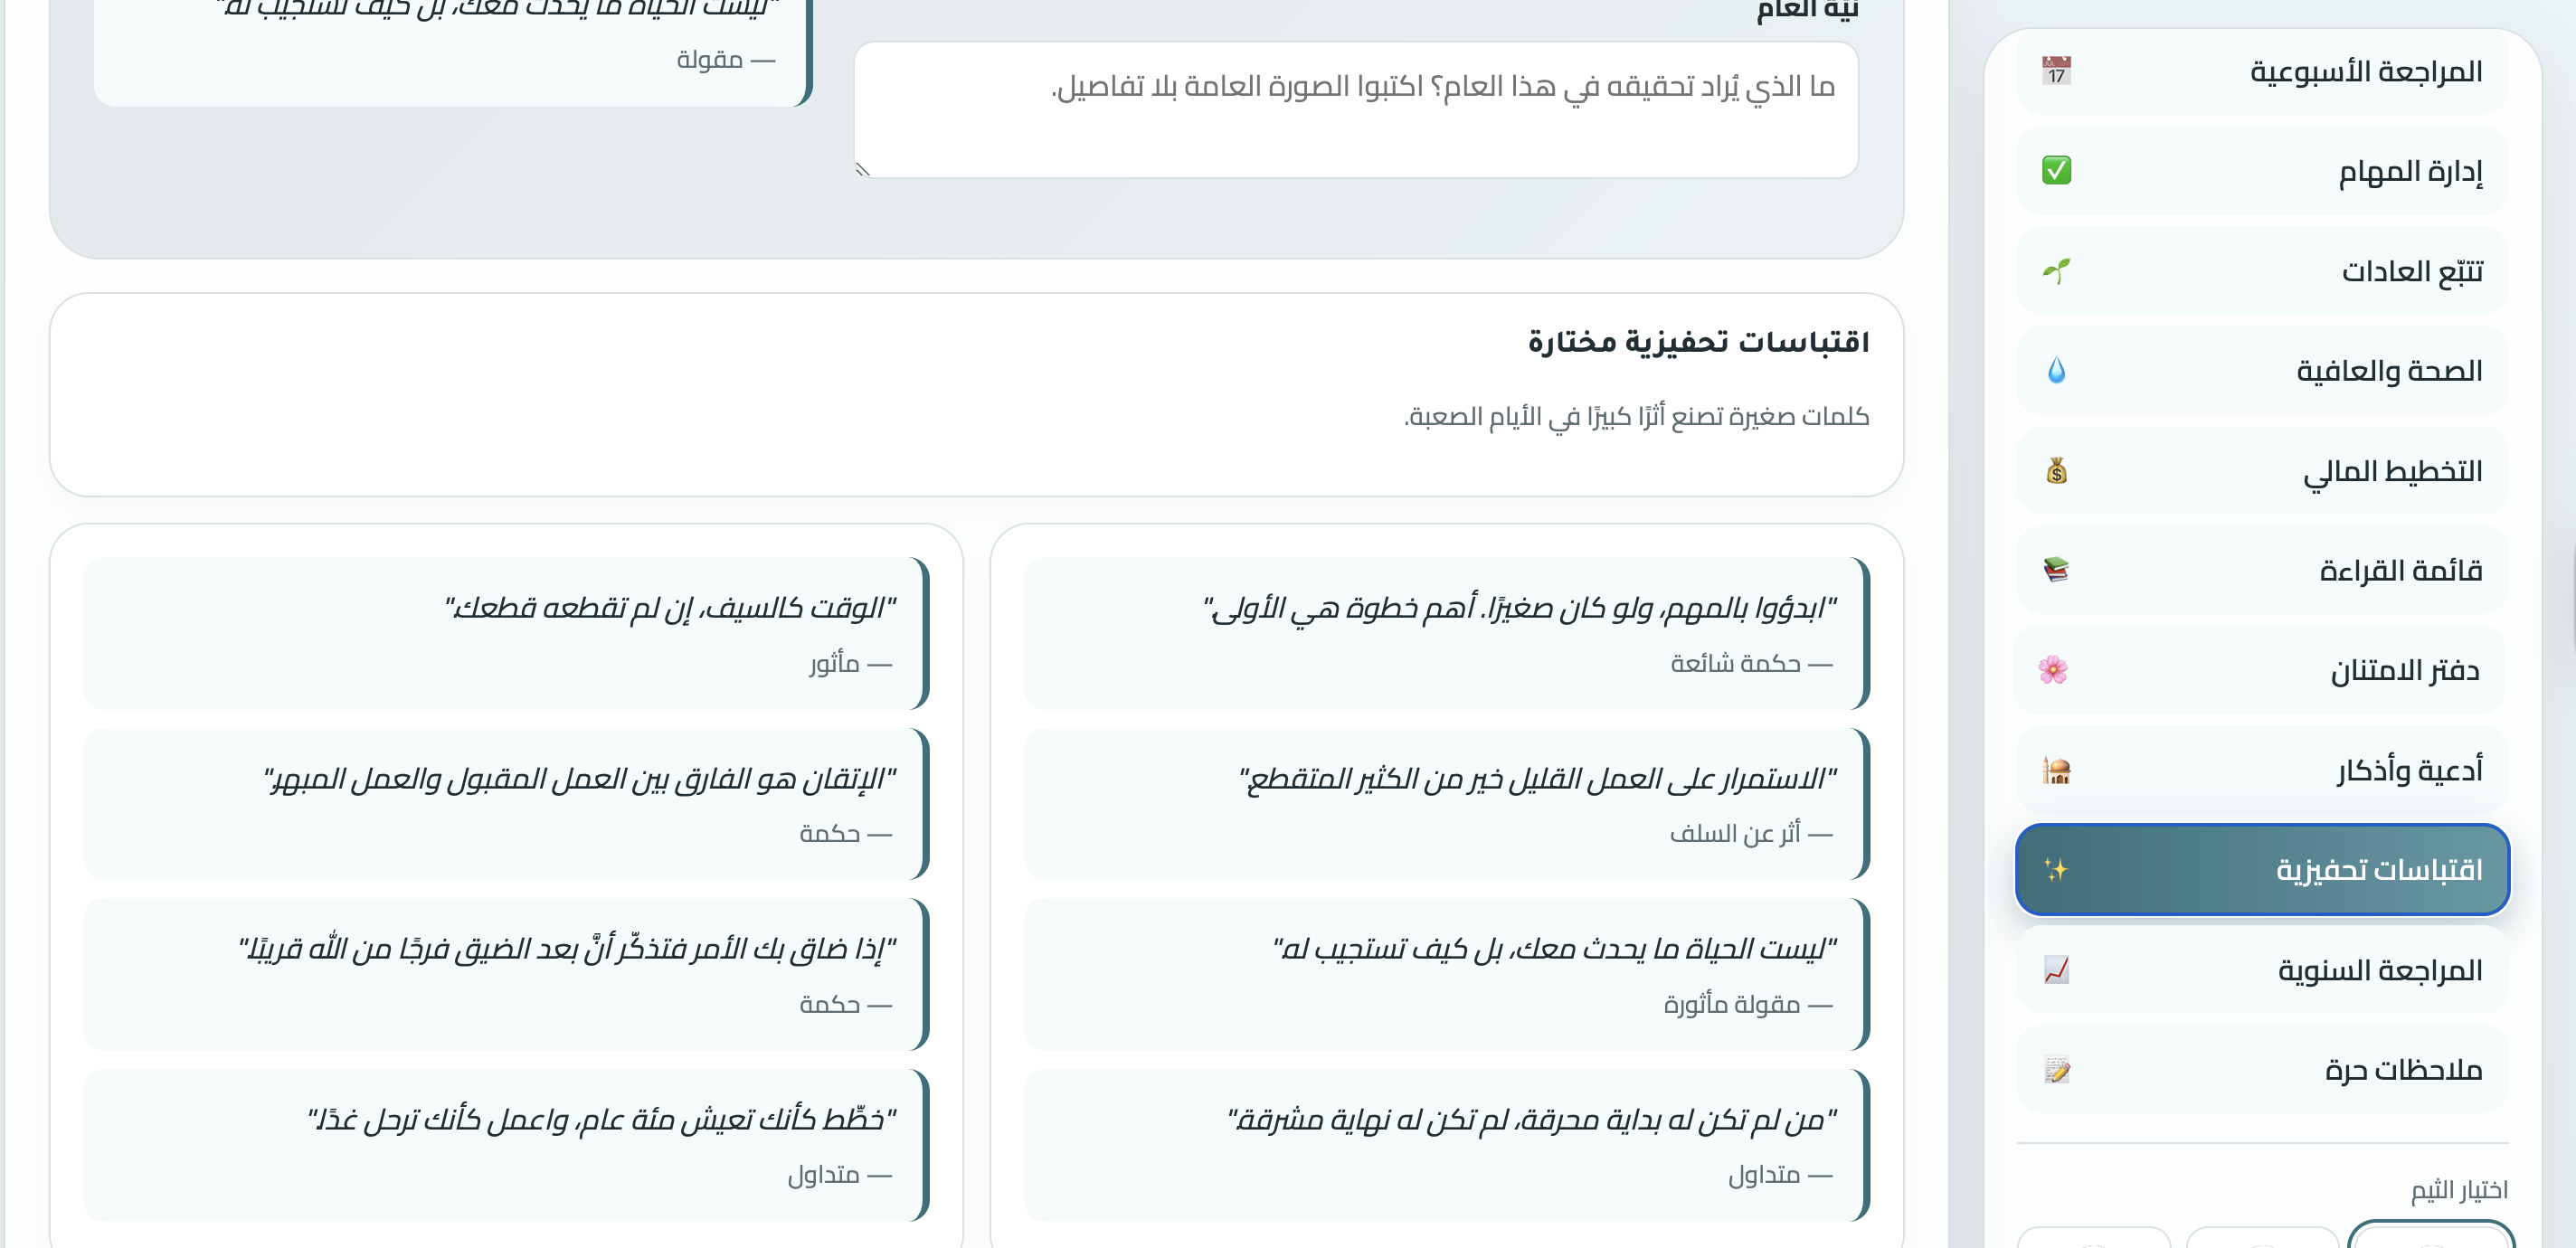The image size is (2576, 1248).
Task: Click the subtitle كلمات صغيرة تصنع أثرًا
Action: [x=1636, y=416]
